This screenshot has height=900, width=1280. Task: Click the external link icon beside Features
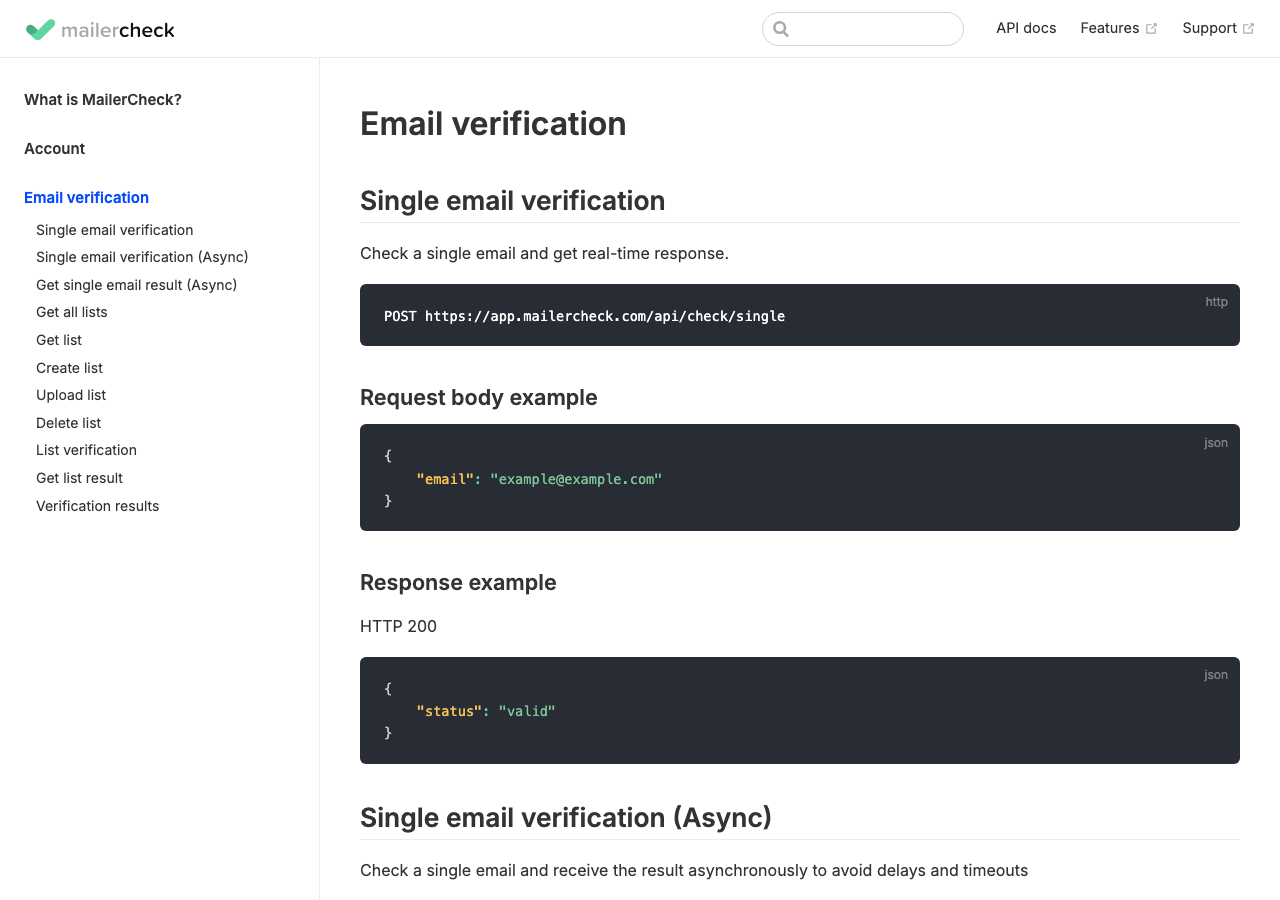click(1151, 29)
